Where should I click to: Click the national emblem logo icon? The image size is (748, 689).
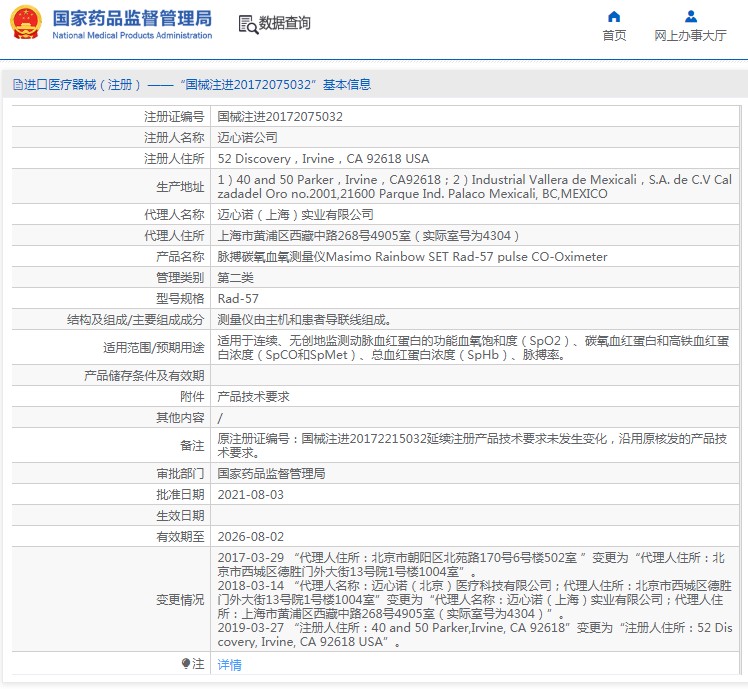point(26,22)
